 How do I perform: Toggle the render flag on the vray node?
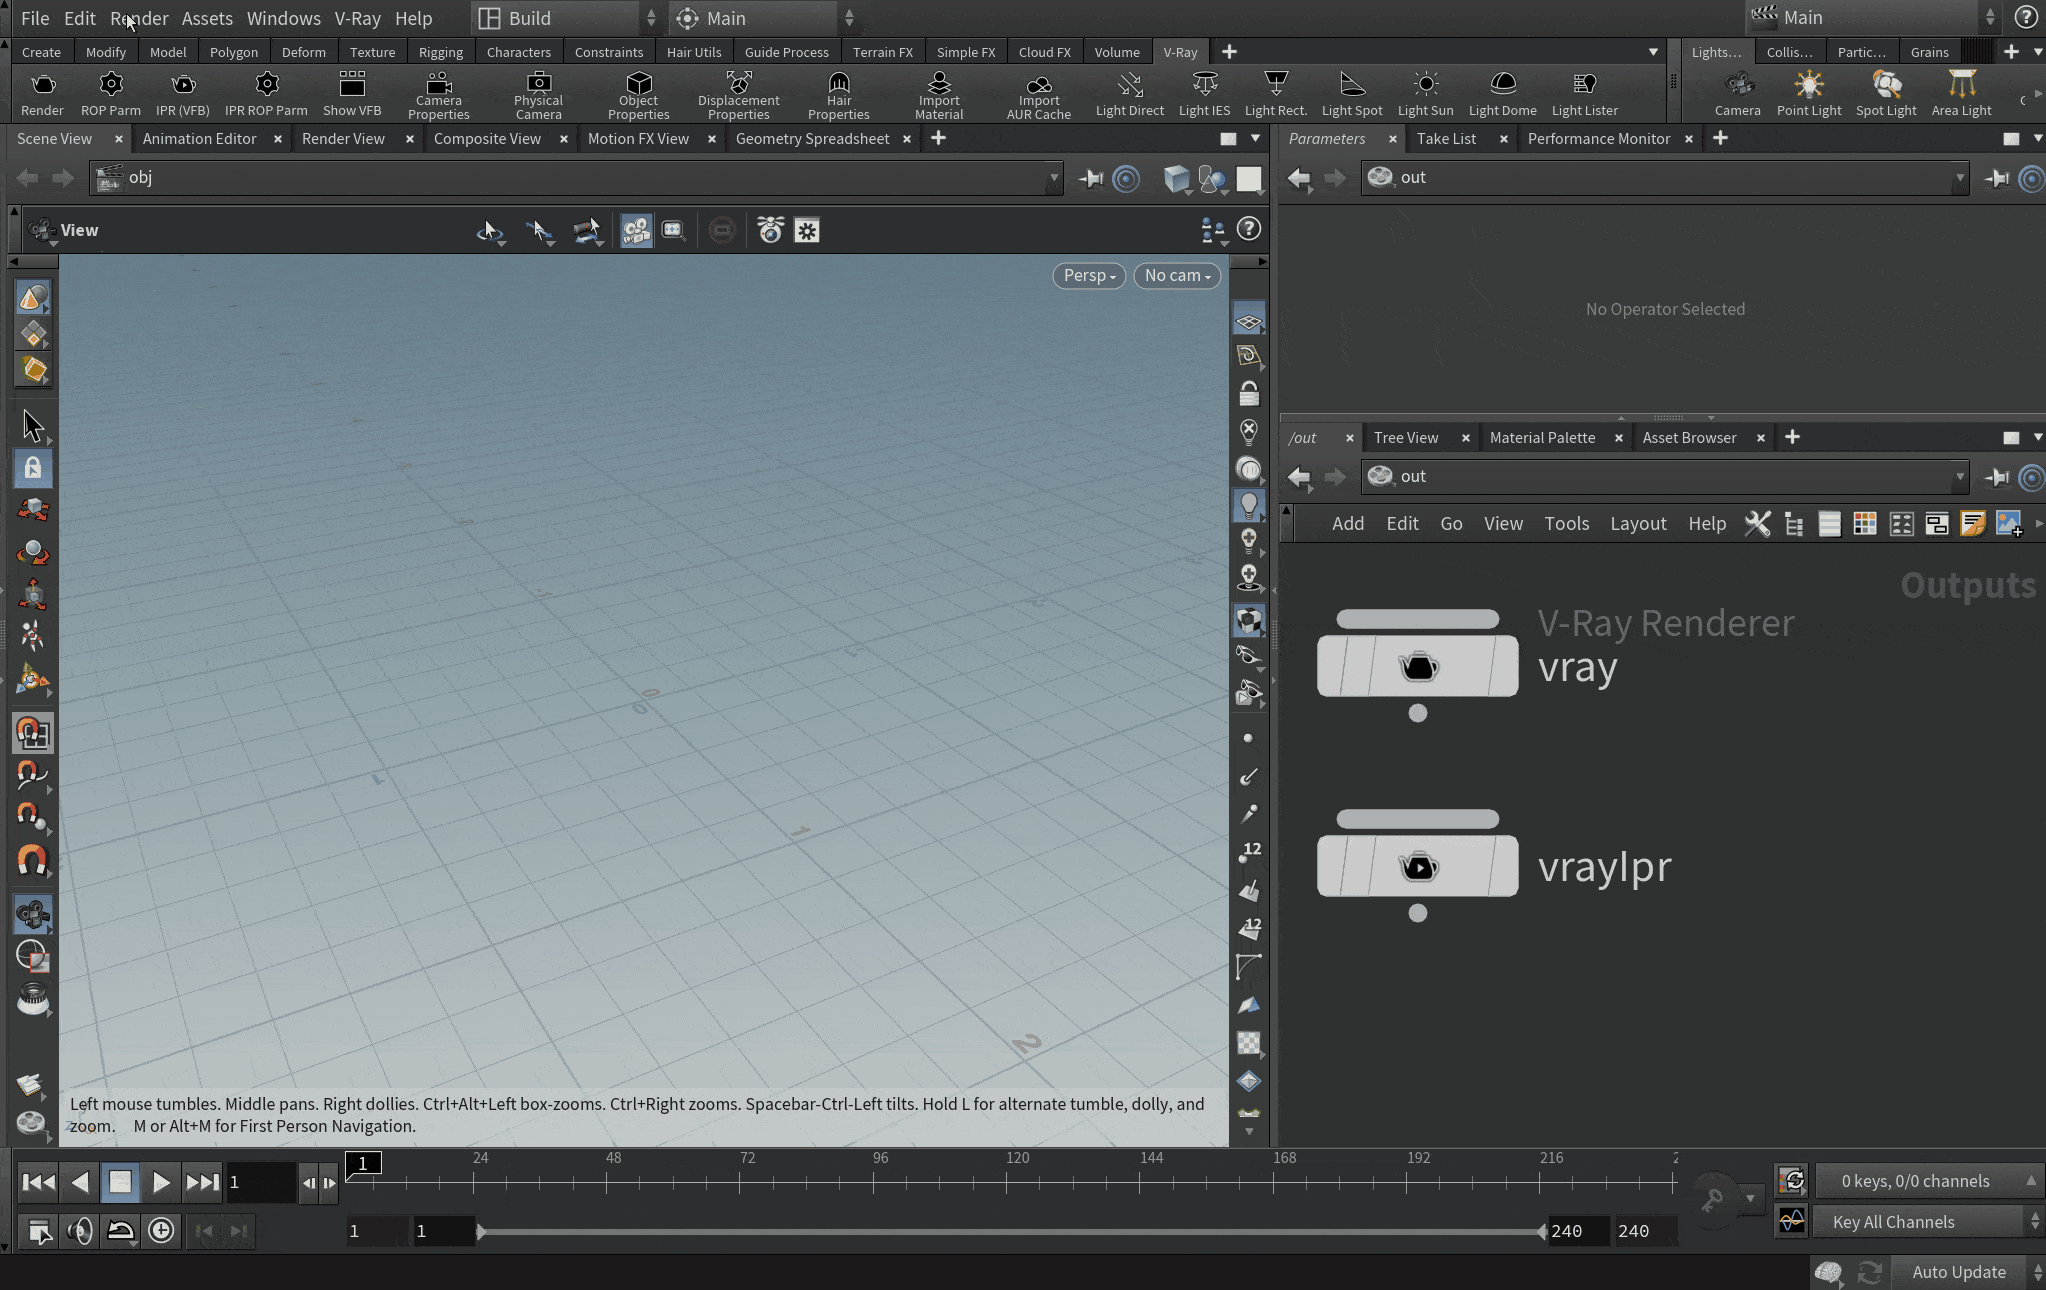tap(1417, 714)
